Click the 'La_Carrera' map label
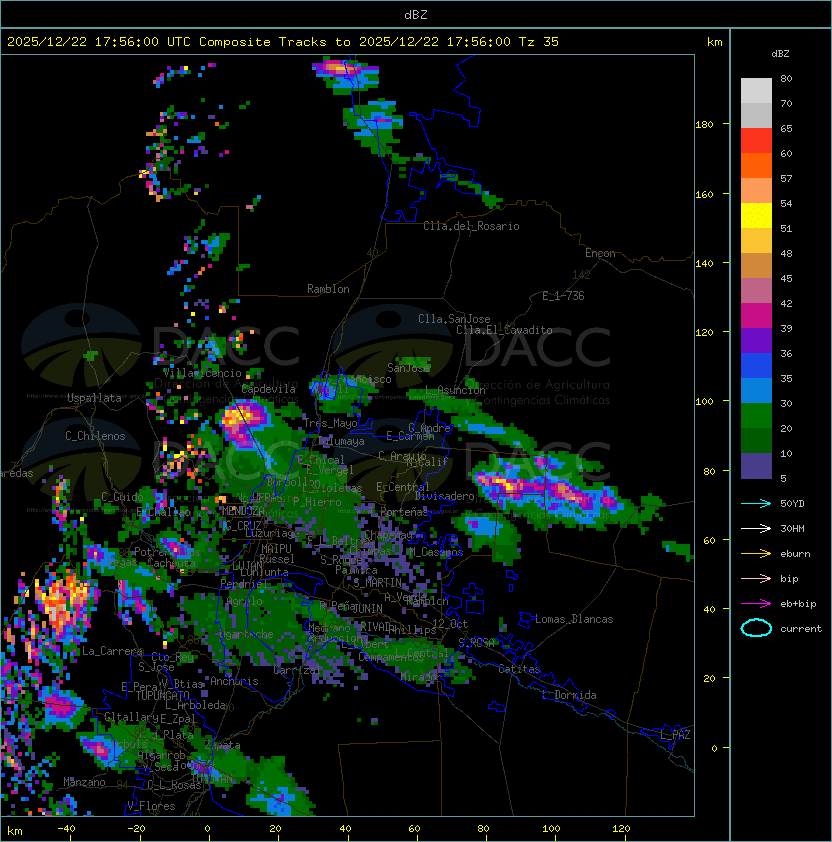This screenshot has width=832, height=842. tap(113, 651)
